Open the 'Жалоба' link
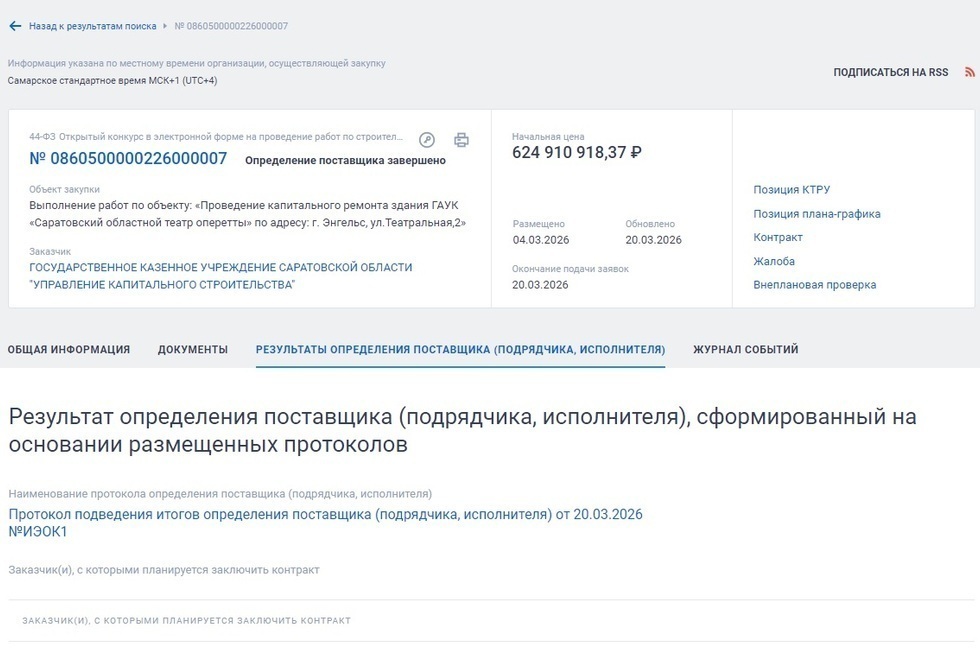The height and width of the screenshot is (653, 980). [774, 261]
